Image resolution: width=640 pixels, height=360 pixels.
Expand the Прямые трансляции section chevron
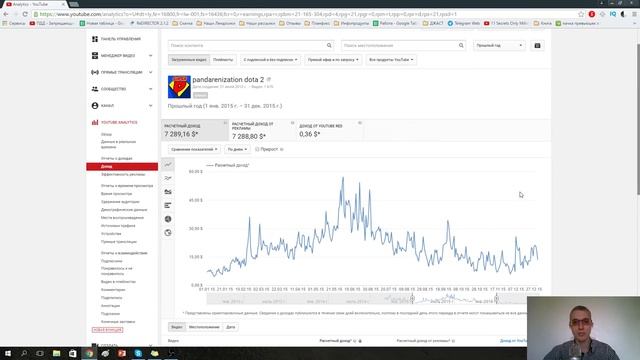pos(151,72)
